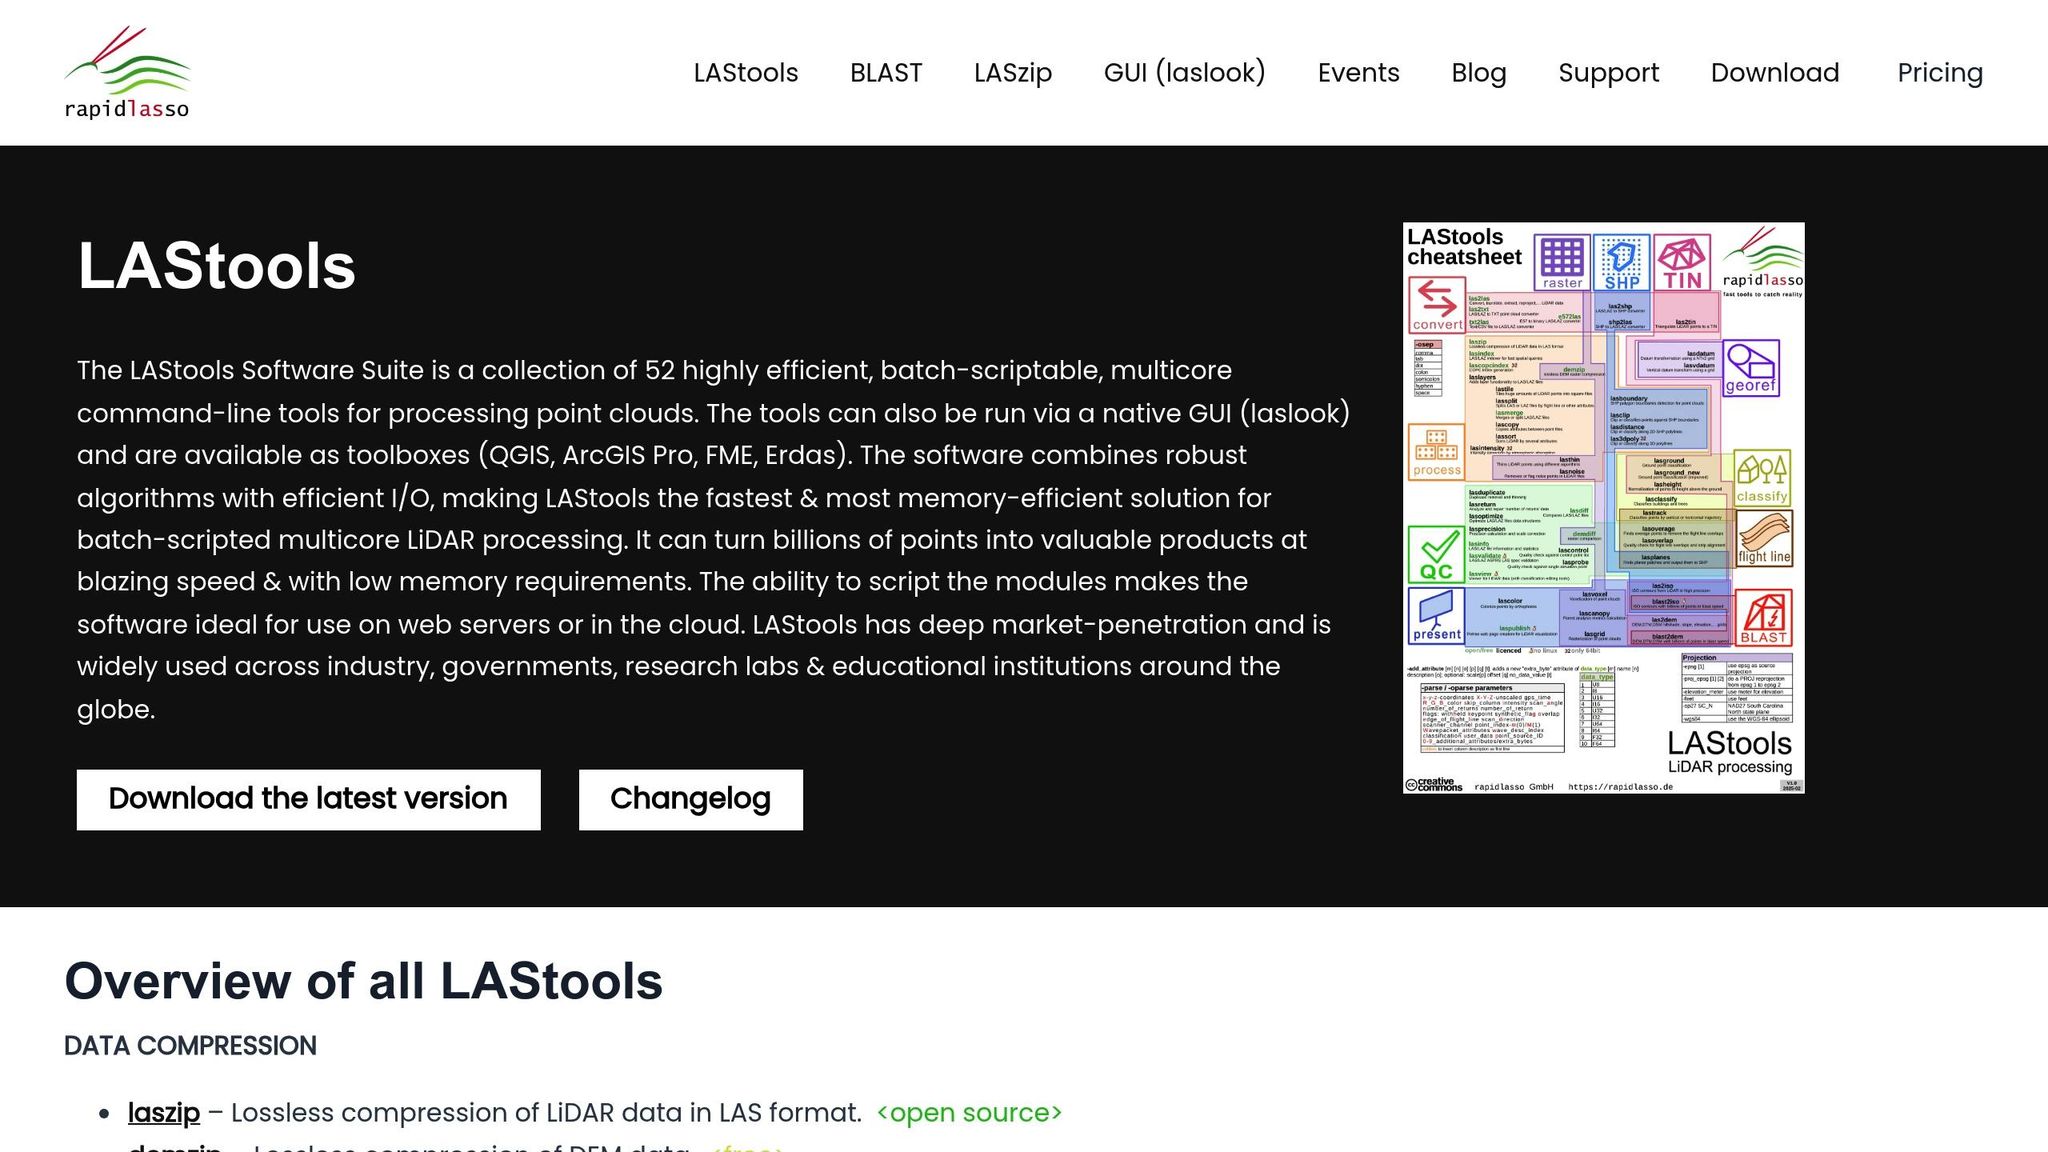This screenshot has height=1152, width=2048.
Task: Click the QC checkmark icon on cheatsheet
Action: point(1437,555)
